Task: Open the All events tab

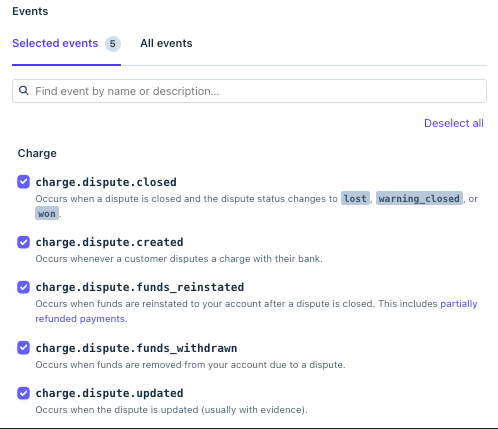Action: (166, 43)
